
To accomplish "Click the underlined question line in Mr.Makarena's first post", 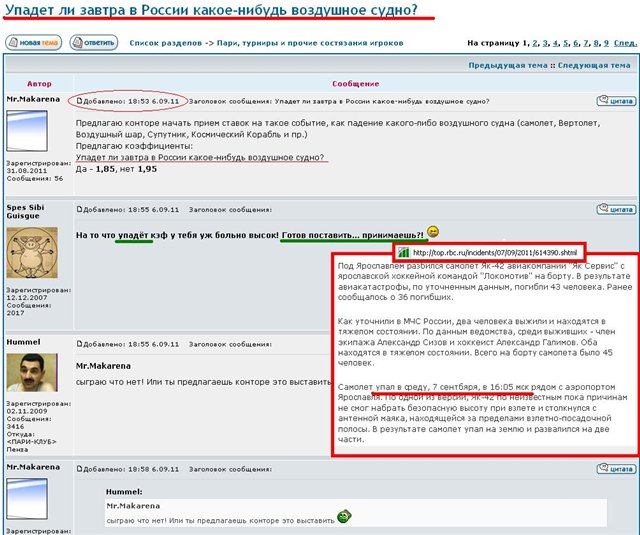I will point(200,158).
